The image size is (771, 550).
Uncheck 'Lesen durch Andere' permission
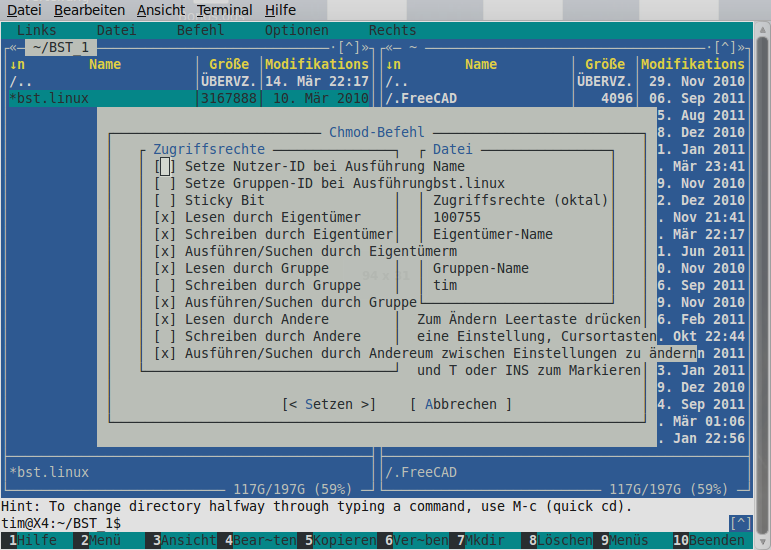point(166,319)
